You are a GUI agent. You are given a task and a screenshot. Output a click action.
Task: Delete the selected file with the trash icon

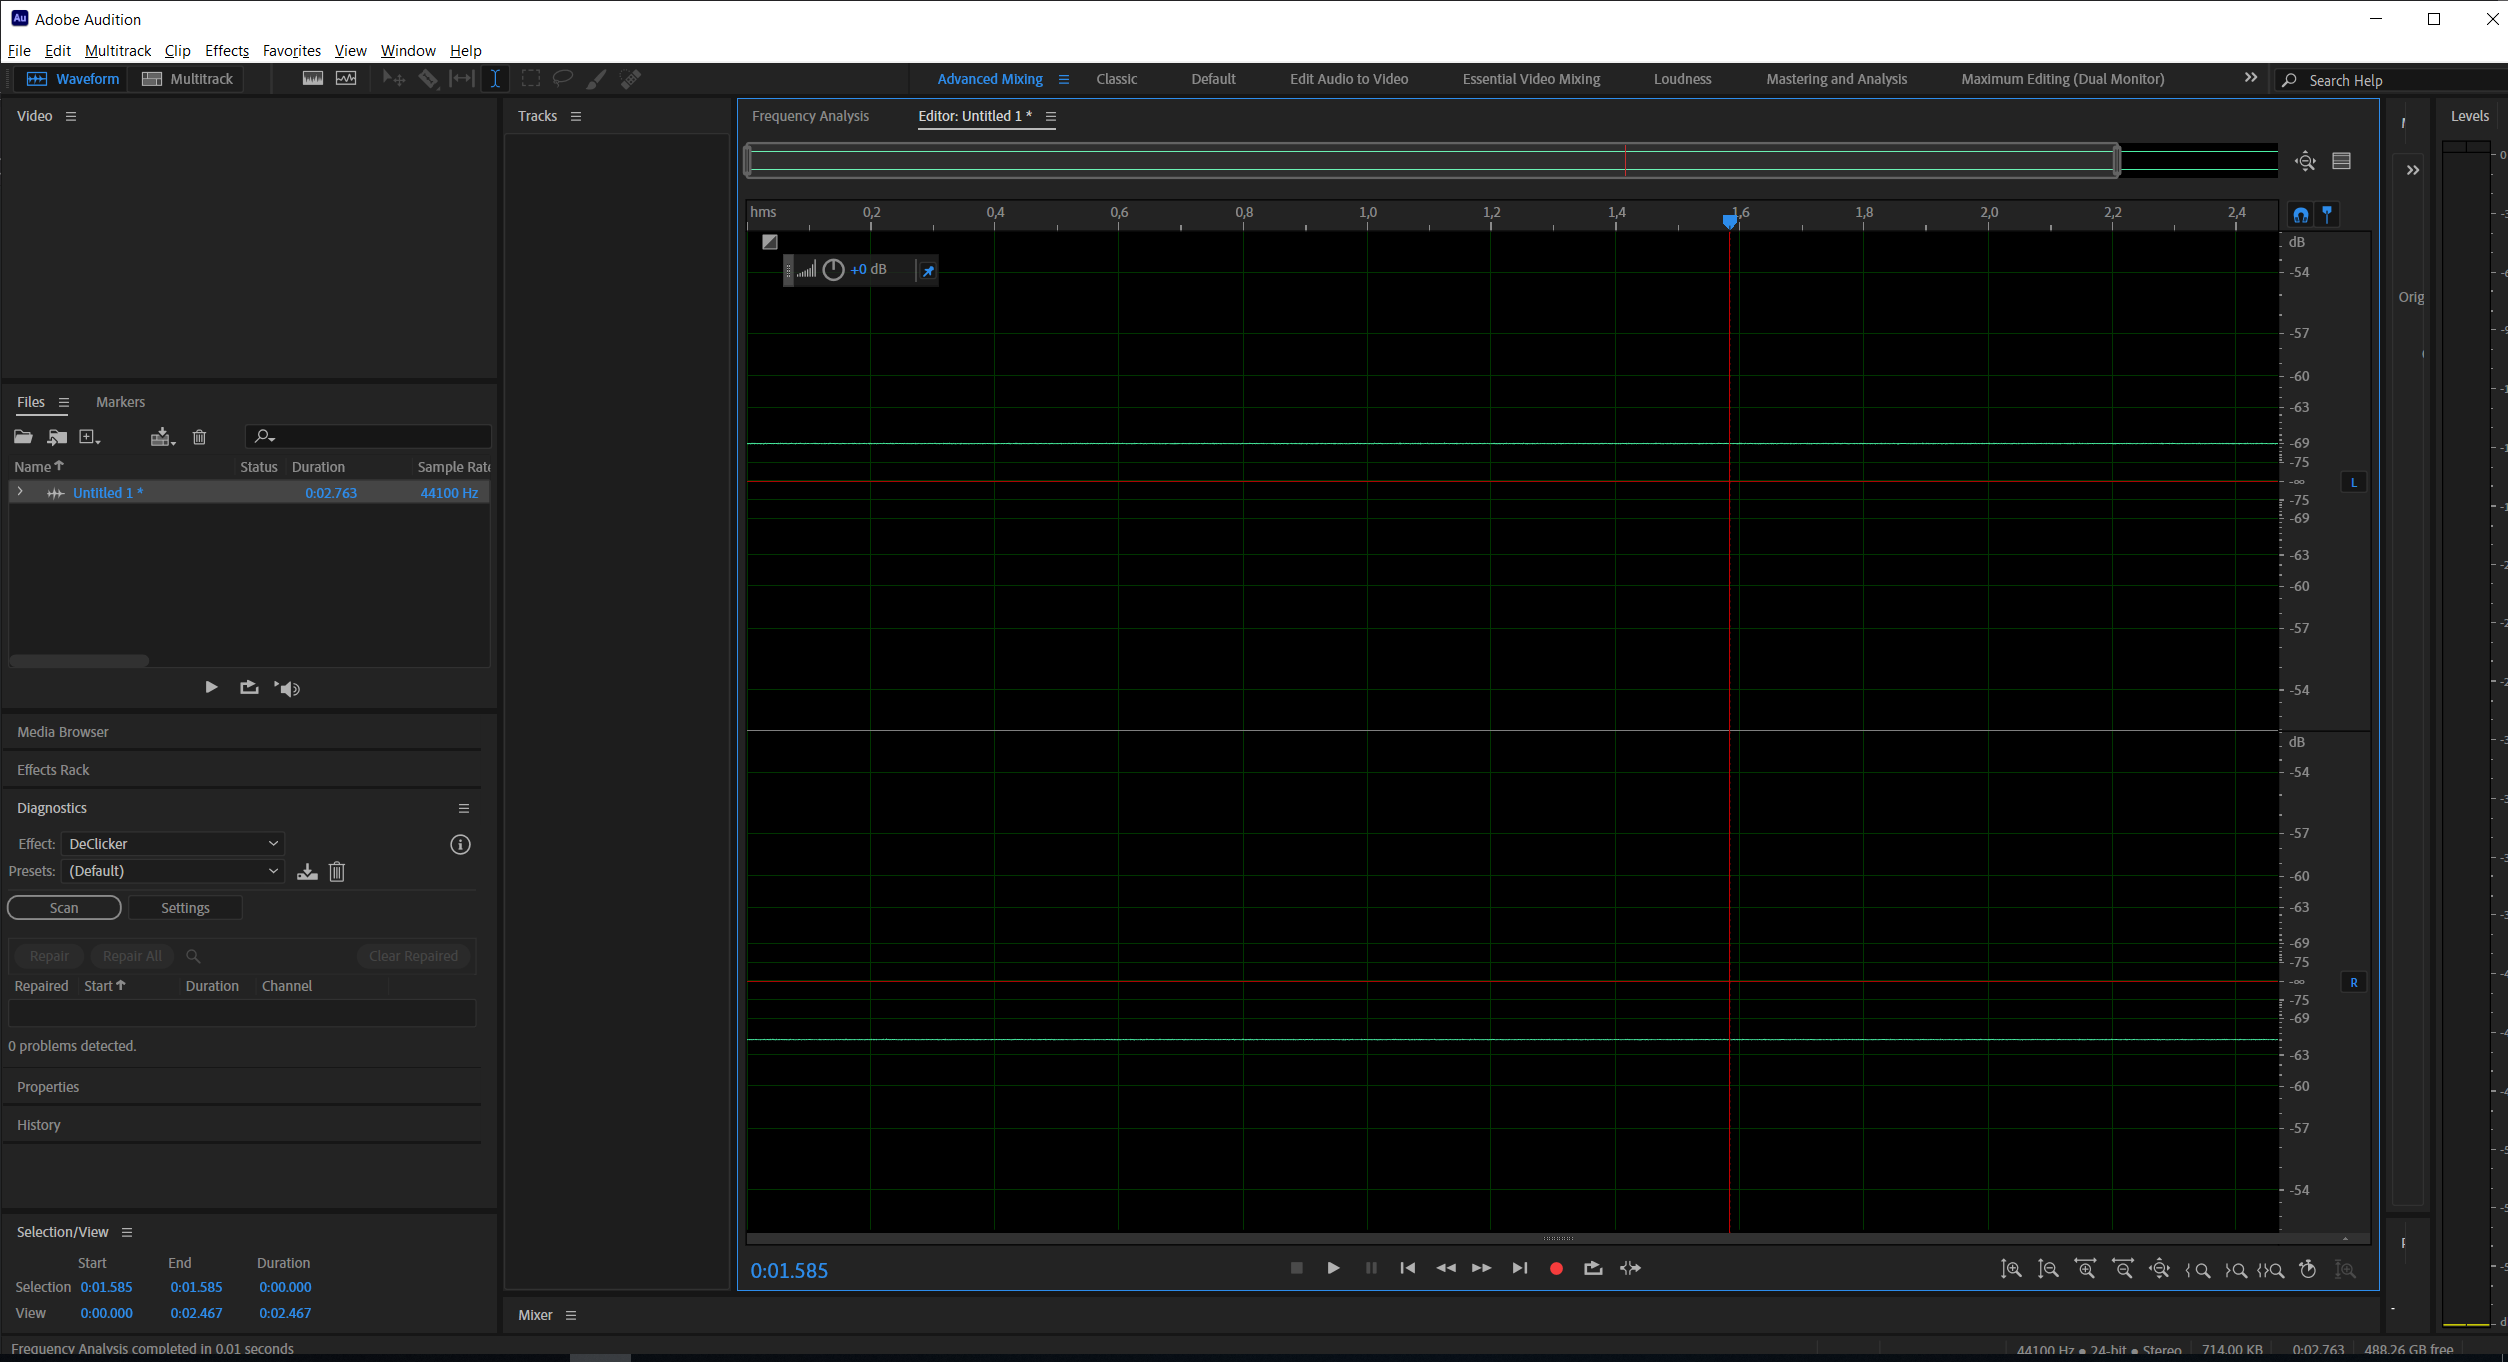pyautogui.click(x=199, y=437)
